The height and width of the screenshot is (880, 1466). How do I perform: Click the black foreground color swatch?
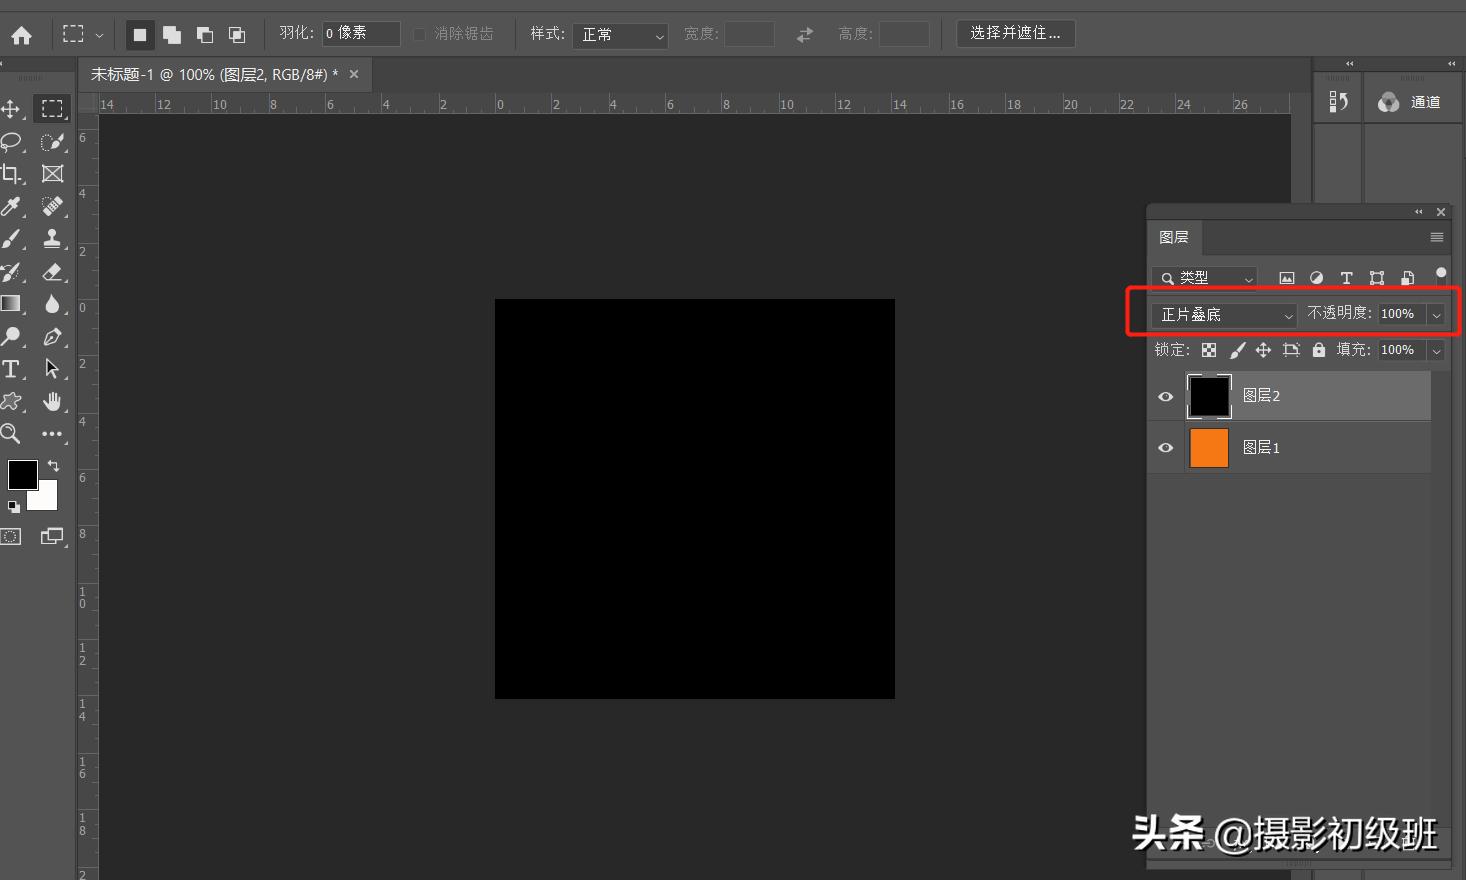point(22,474)
